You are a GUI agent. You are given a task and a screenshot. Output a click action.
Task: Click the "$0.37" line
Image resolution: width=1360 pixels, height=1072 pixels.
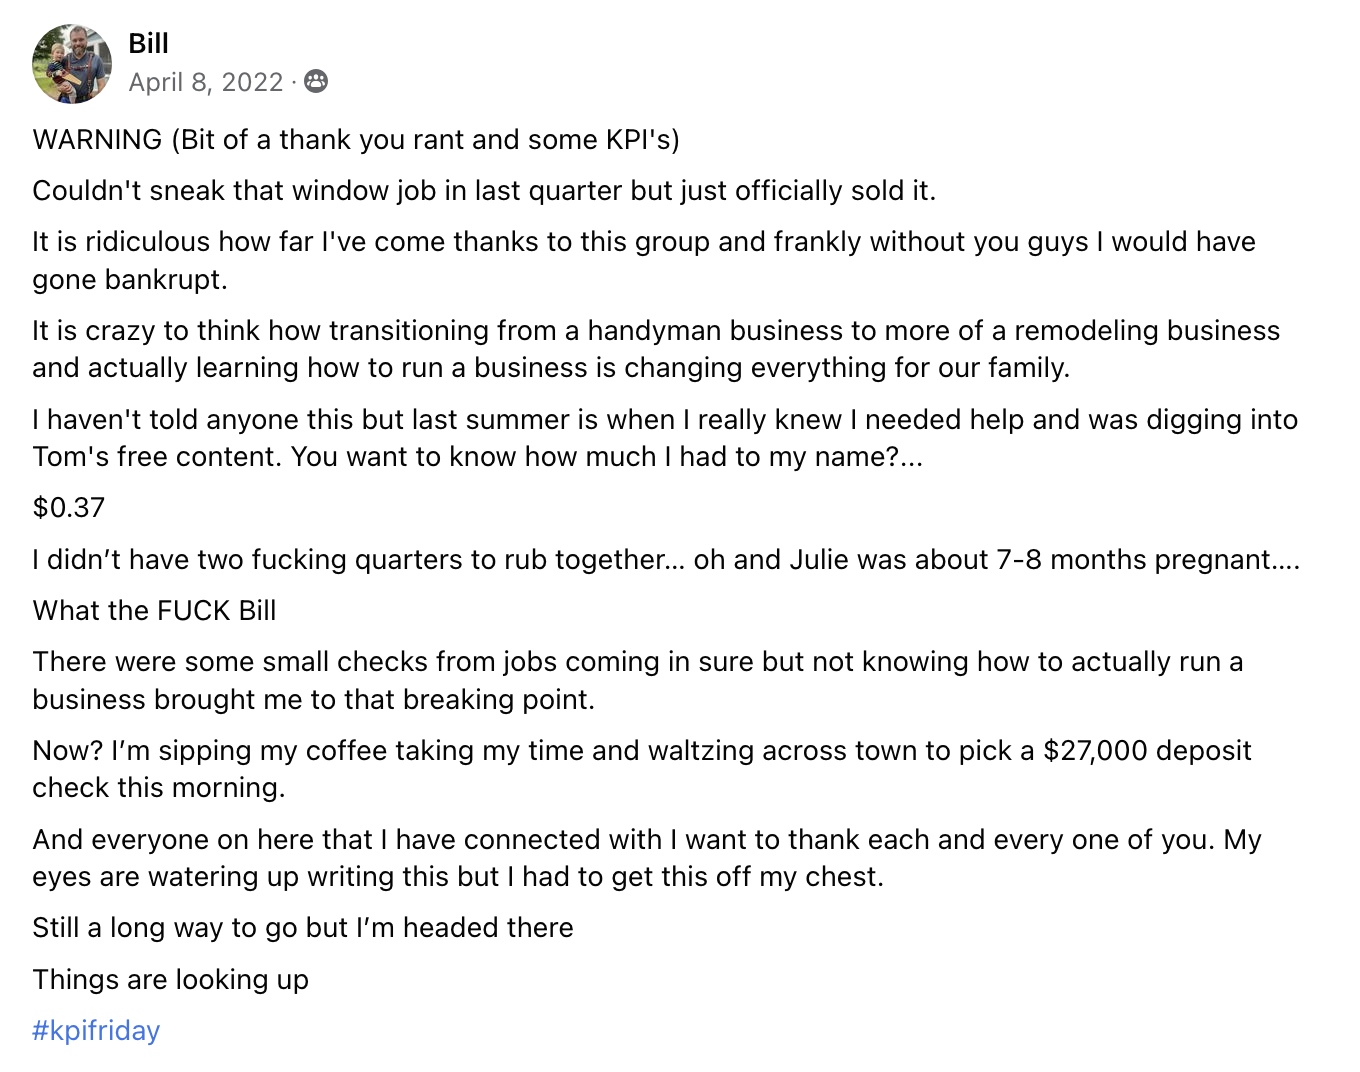click(x=69, y=508)
